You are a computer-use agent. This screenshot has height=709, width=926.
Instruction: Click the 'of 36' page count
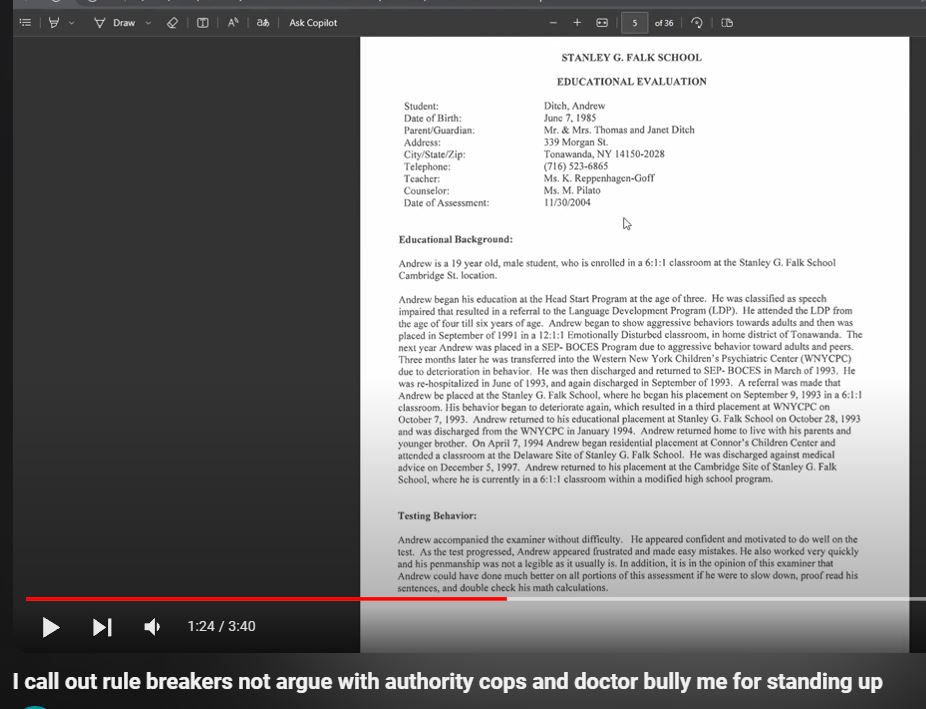[664, 23]
